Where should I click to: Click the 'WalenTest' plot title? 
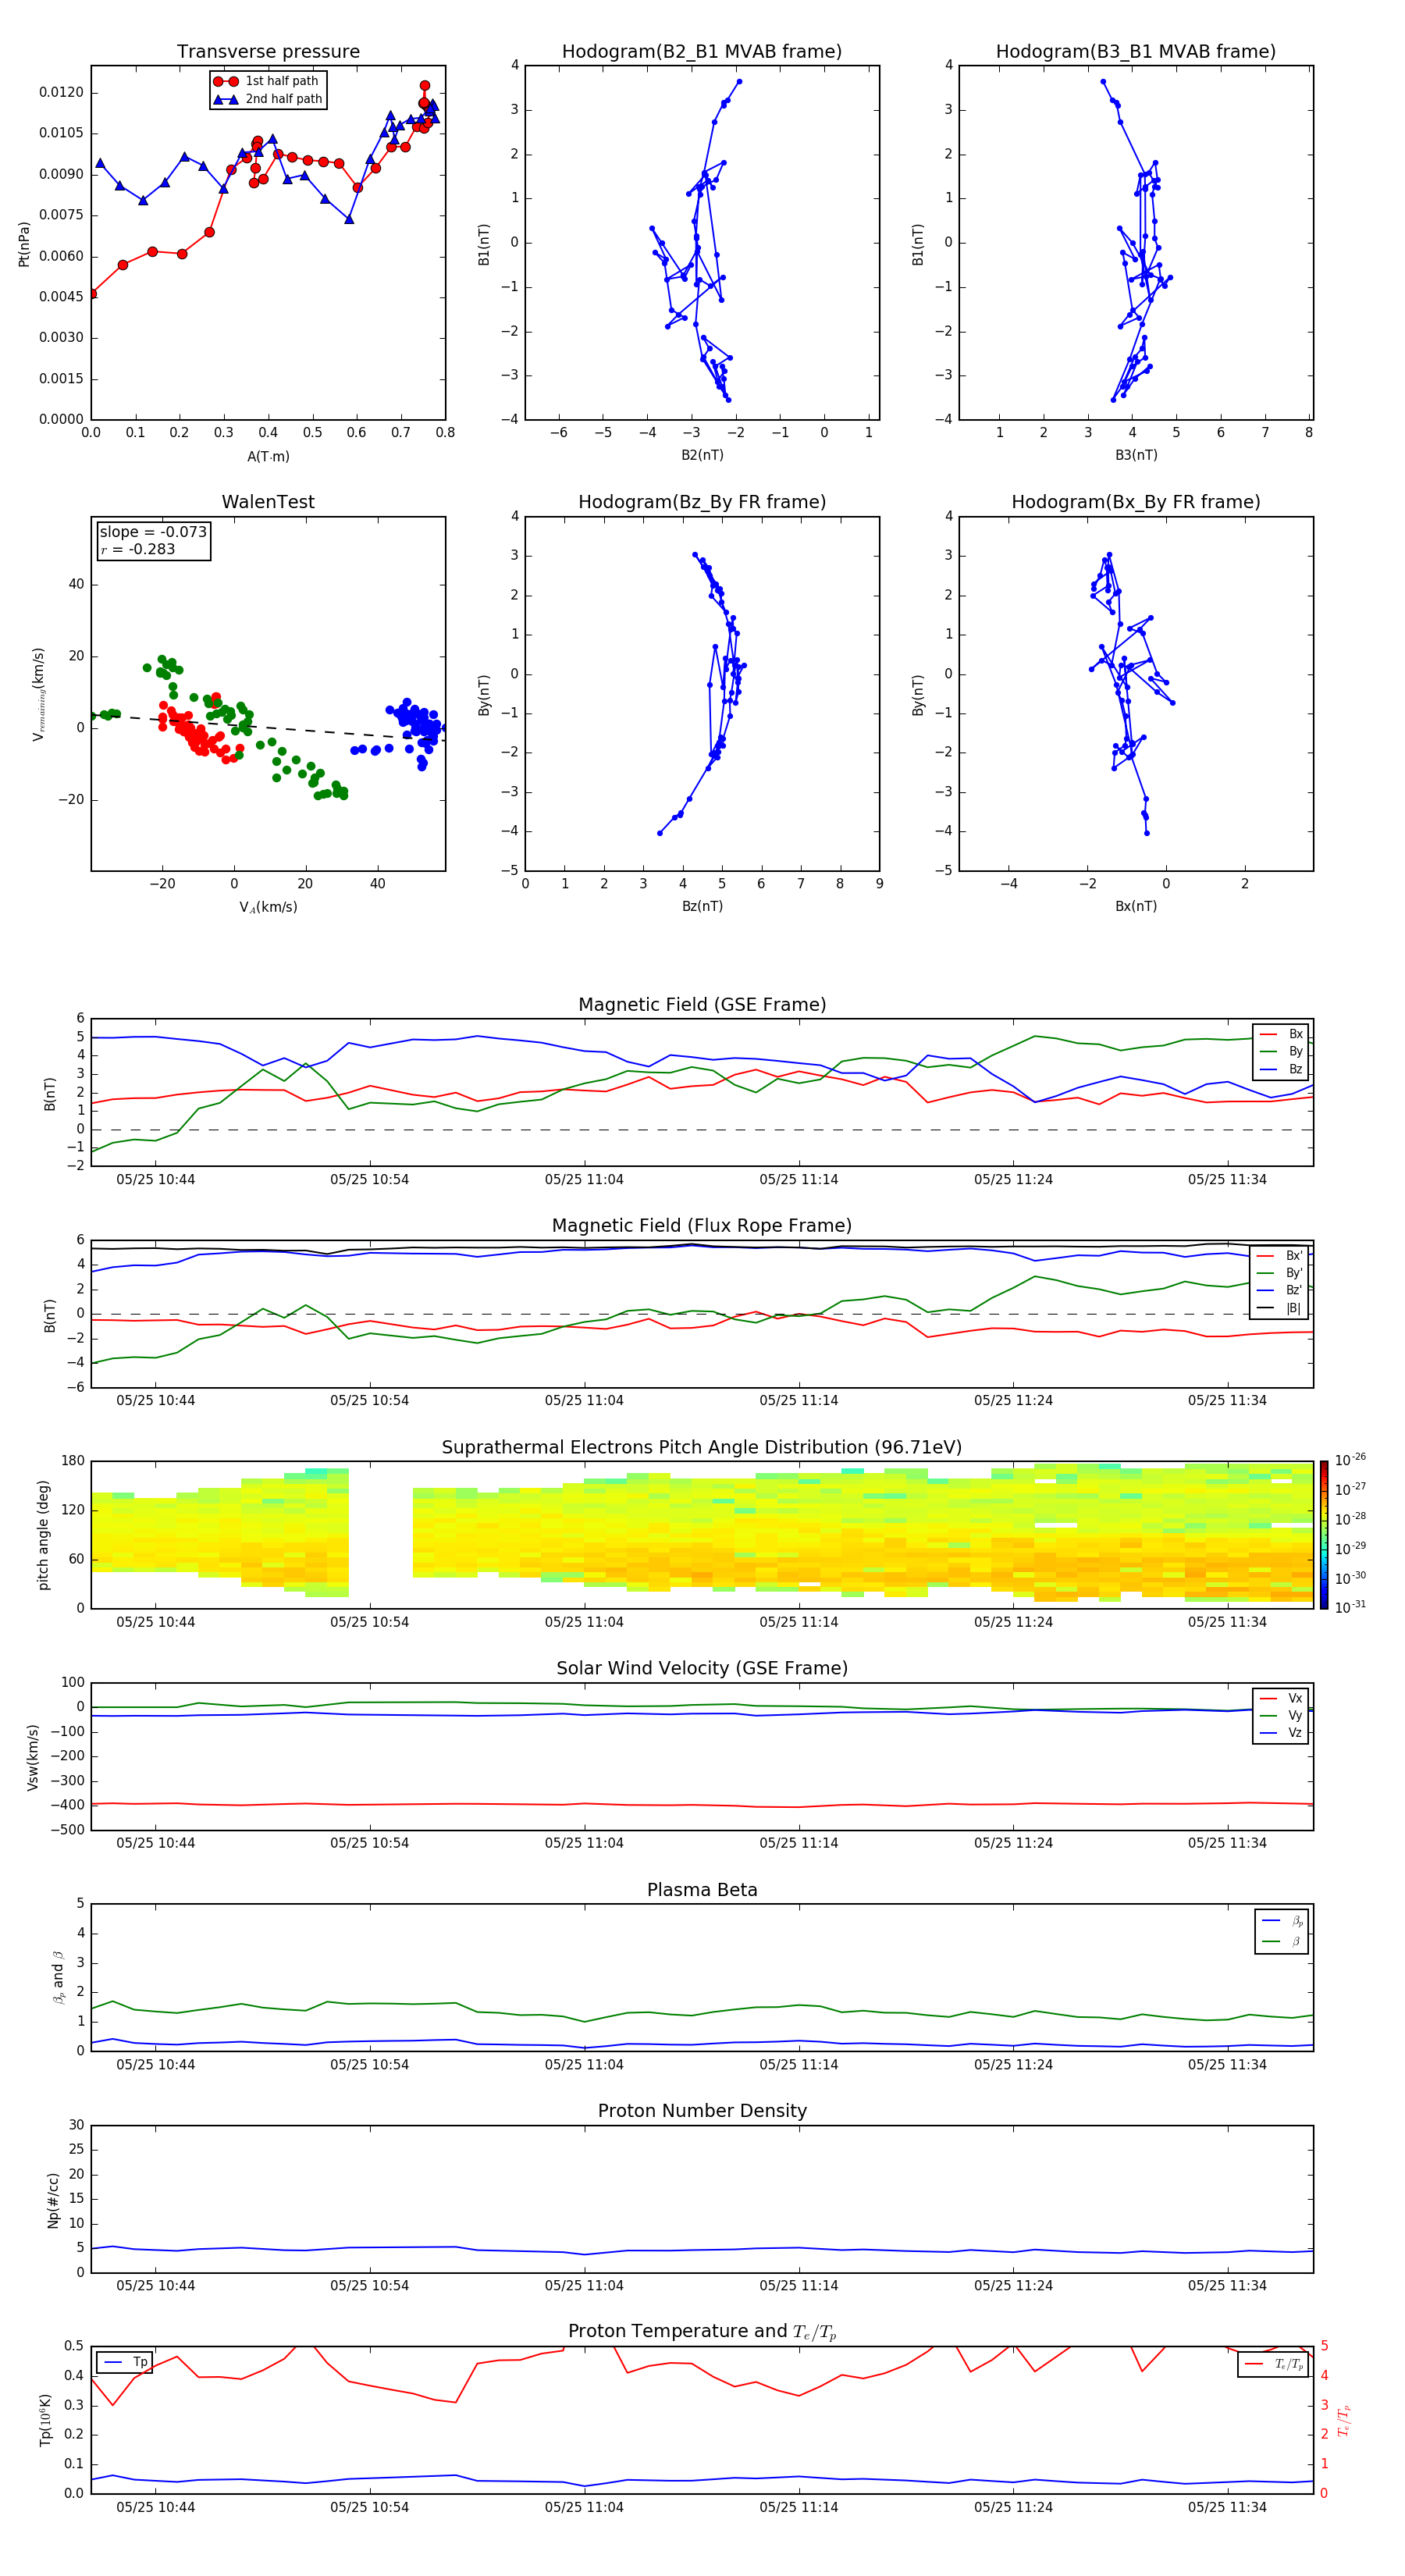coord(268,502)
